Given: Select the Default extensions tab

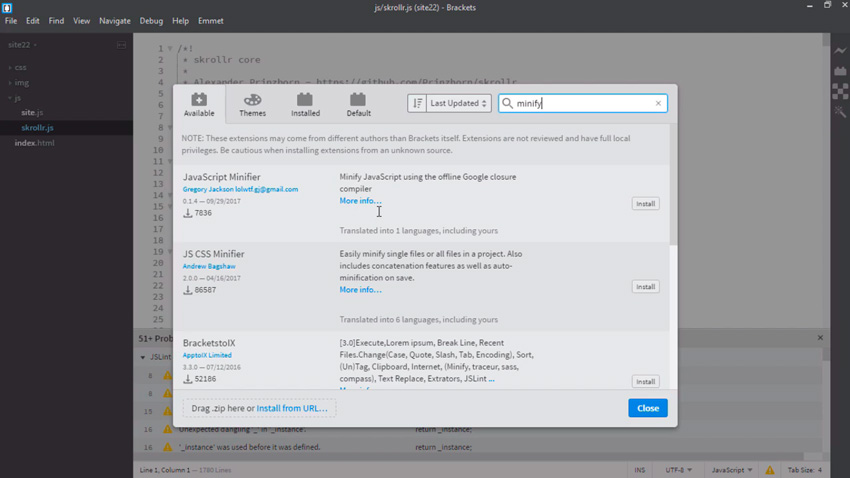Looking at the screenshot, I should (x=358, y=104).
